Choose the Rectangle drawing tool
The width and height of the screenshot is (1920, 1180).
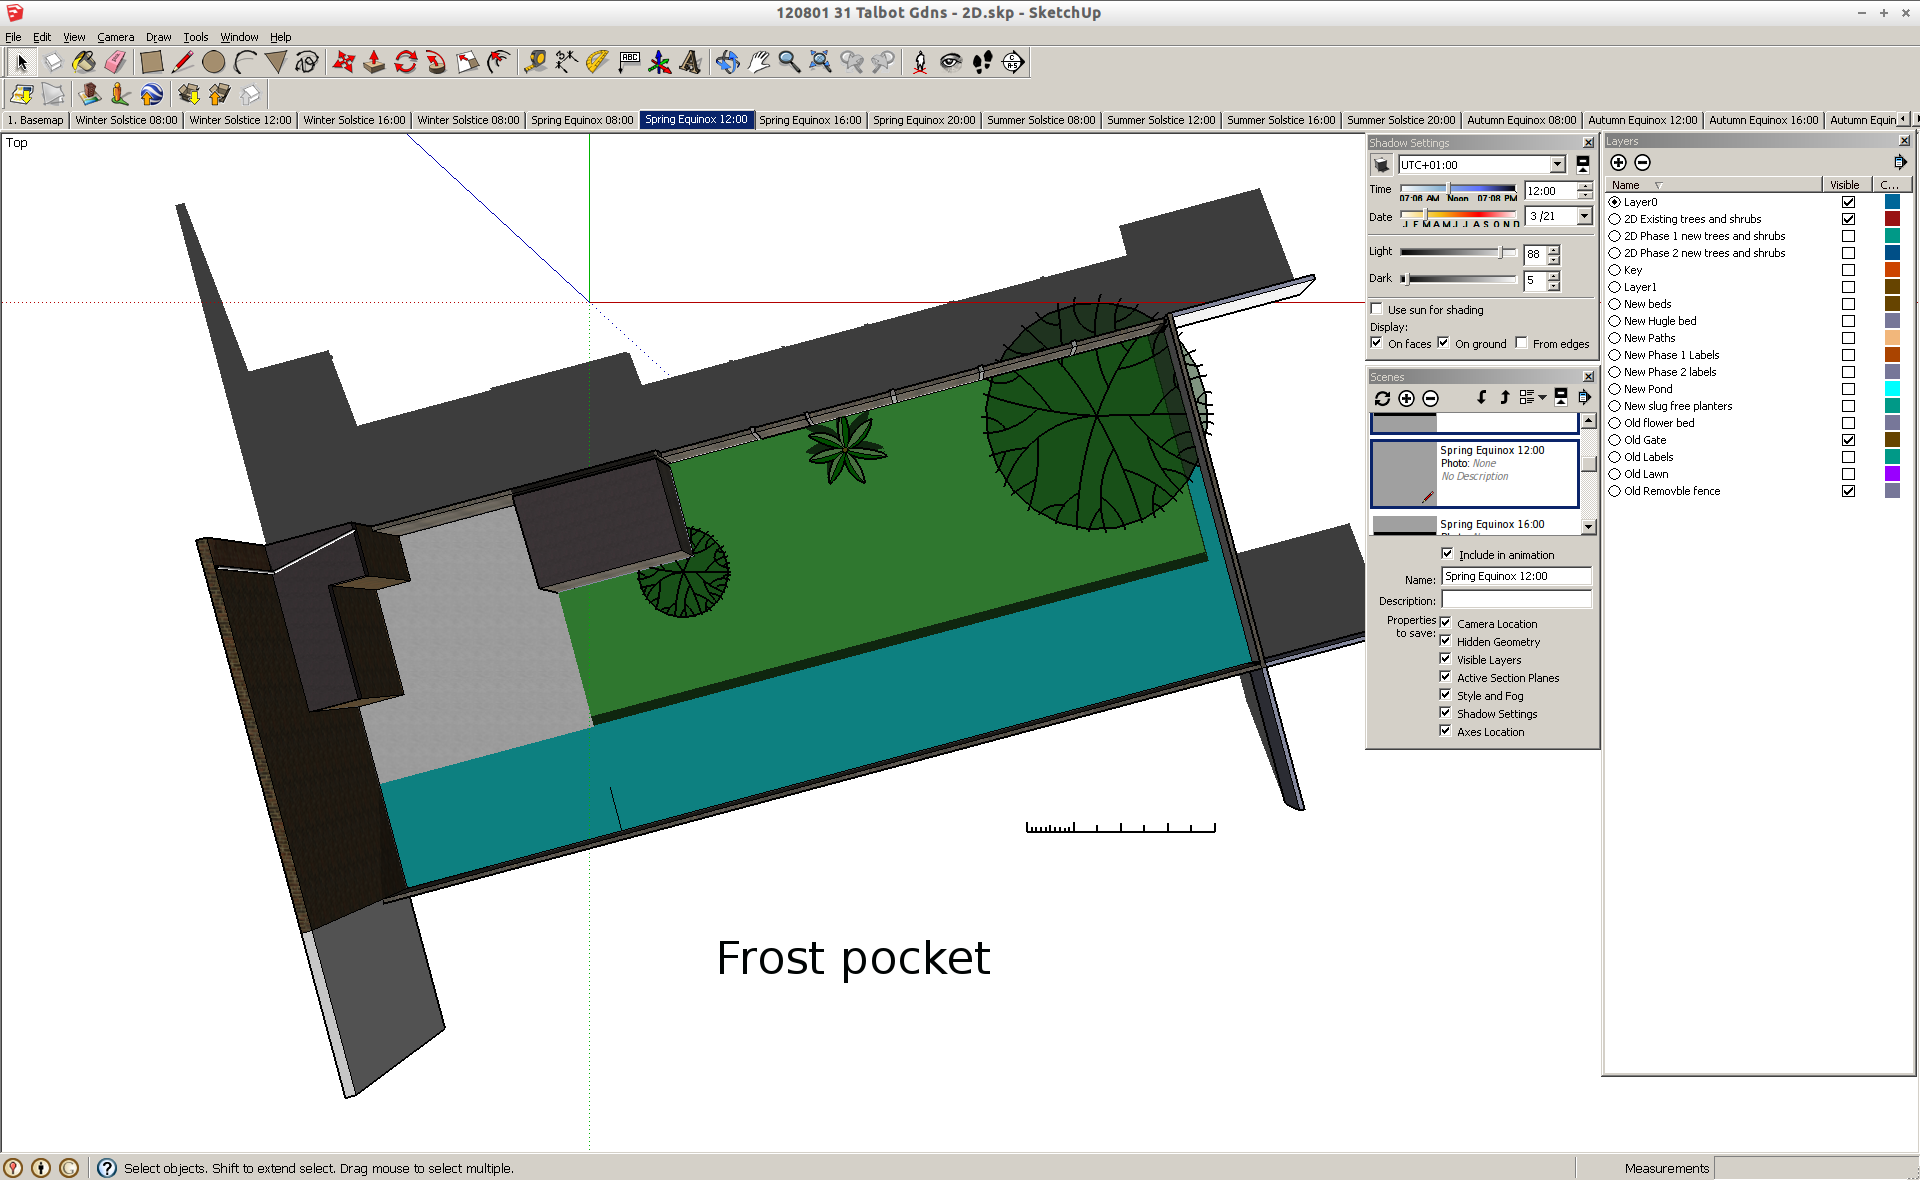[152, 62]
